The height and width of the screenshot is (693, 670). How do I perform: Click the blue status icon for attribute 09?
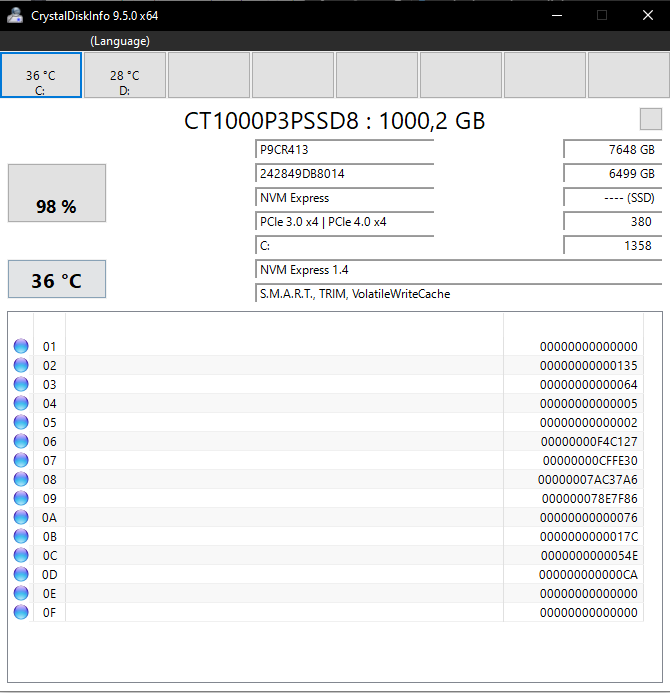click(x=21, y=498)
